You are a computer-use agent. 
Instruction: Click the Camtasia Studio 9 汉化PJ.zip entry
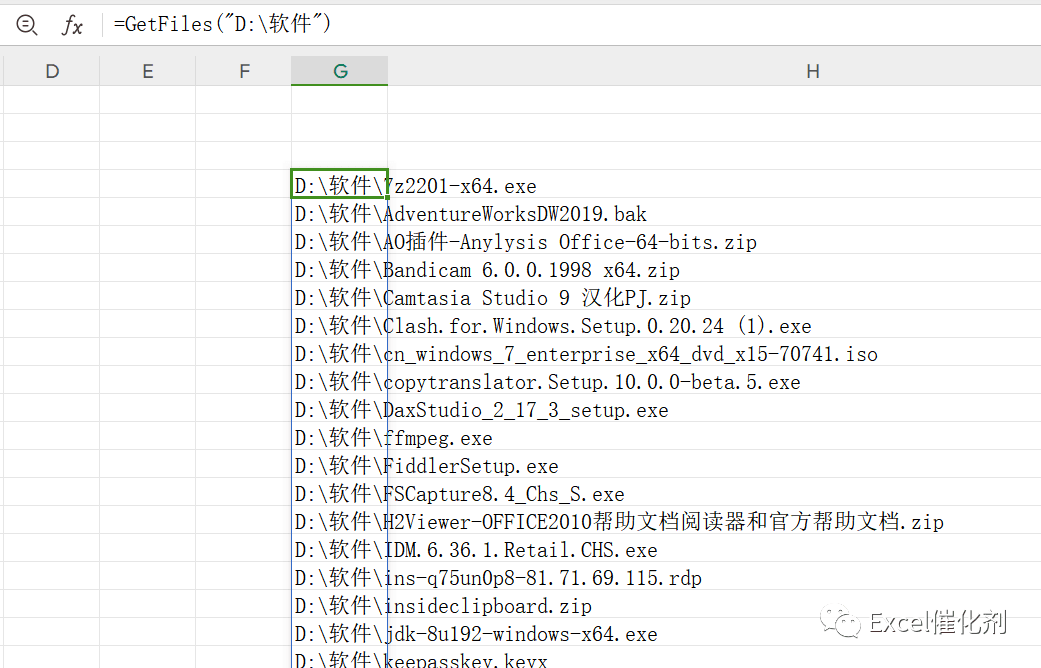click(x=493, y=297)
